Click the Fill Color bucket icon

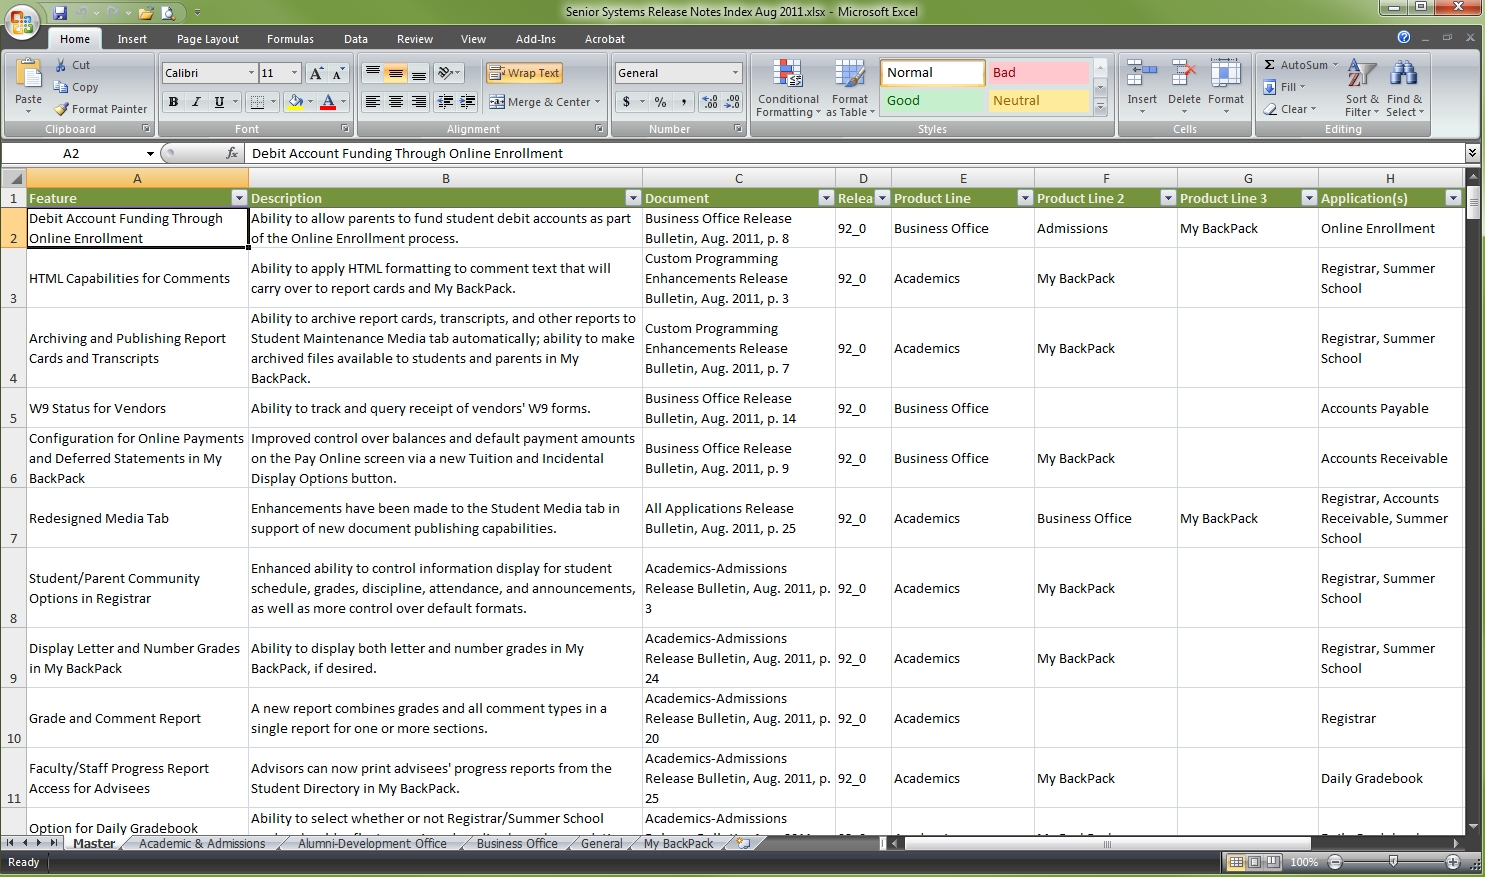[295, 102]
